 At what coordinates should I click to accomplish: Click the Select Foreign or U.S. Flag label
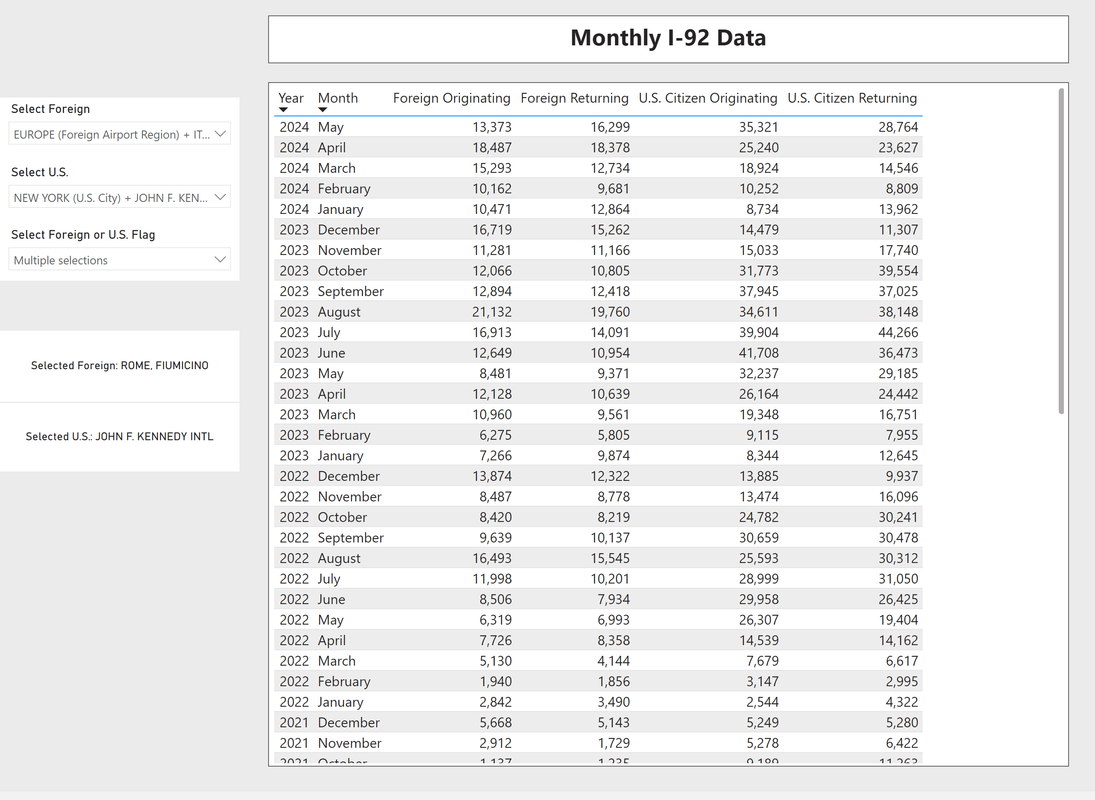83,235
